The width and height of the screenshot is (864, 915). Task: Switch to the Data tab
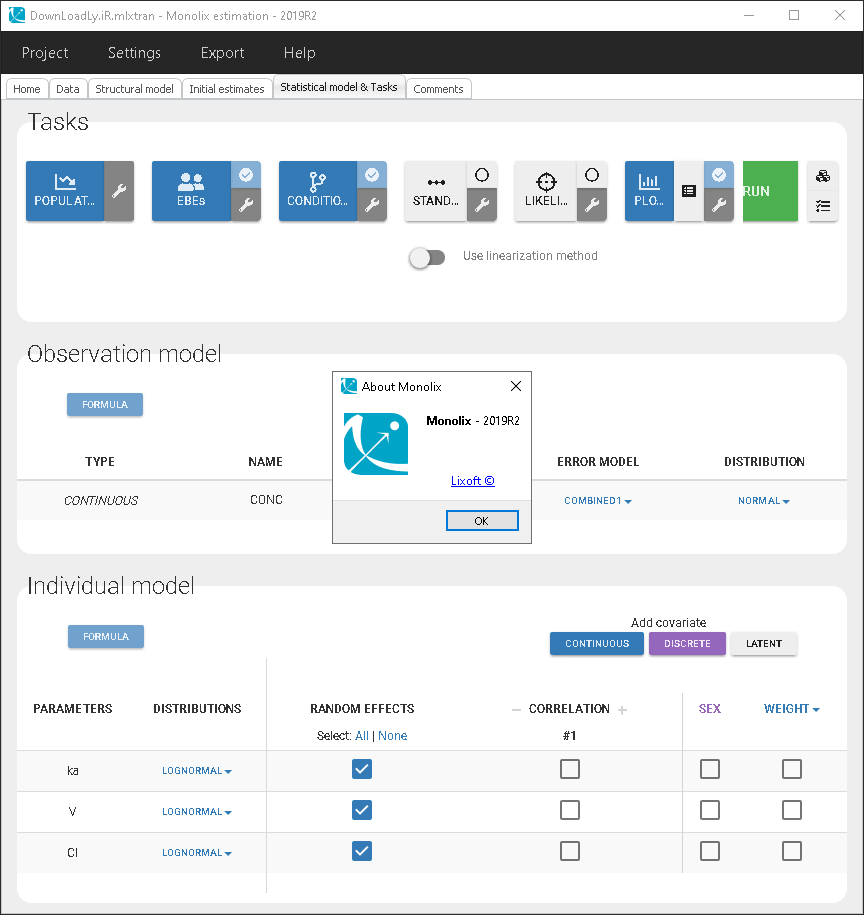tap(68, 89)
